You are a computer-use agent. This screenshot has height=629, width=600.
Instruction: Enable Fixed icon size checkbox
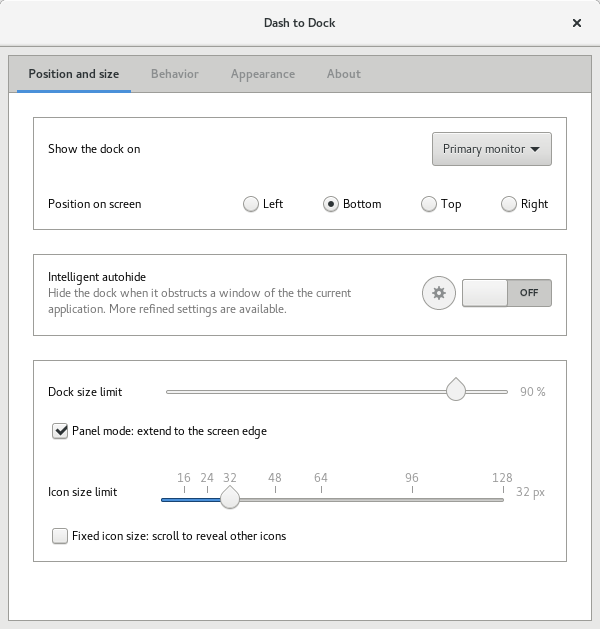[60, 536]
